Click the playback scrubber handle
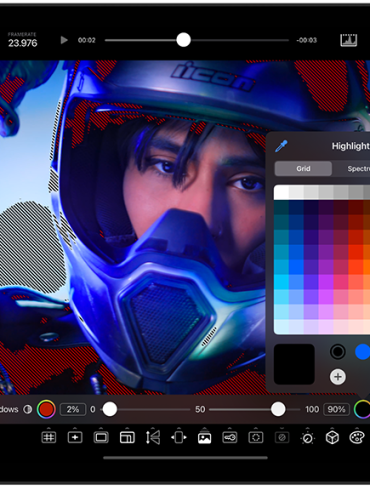Image resolution: width=370 pixels, height=490 pixels. point(183,40)
